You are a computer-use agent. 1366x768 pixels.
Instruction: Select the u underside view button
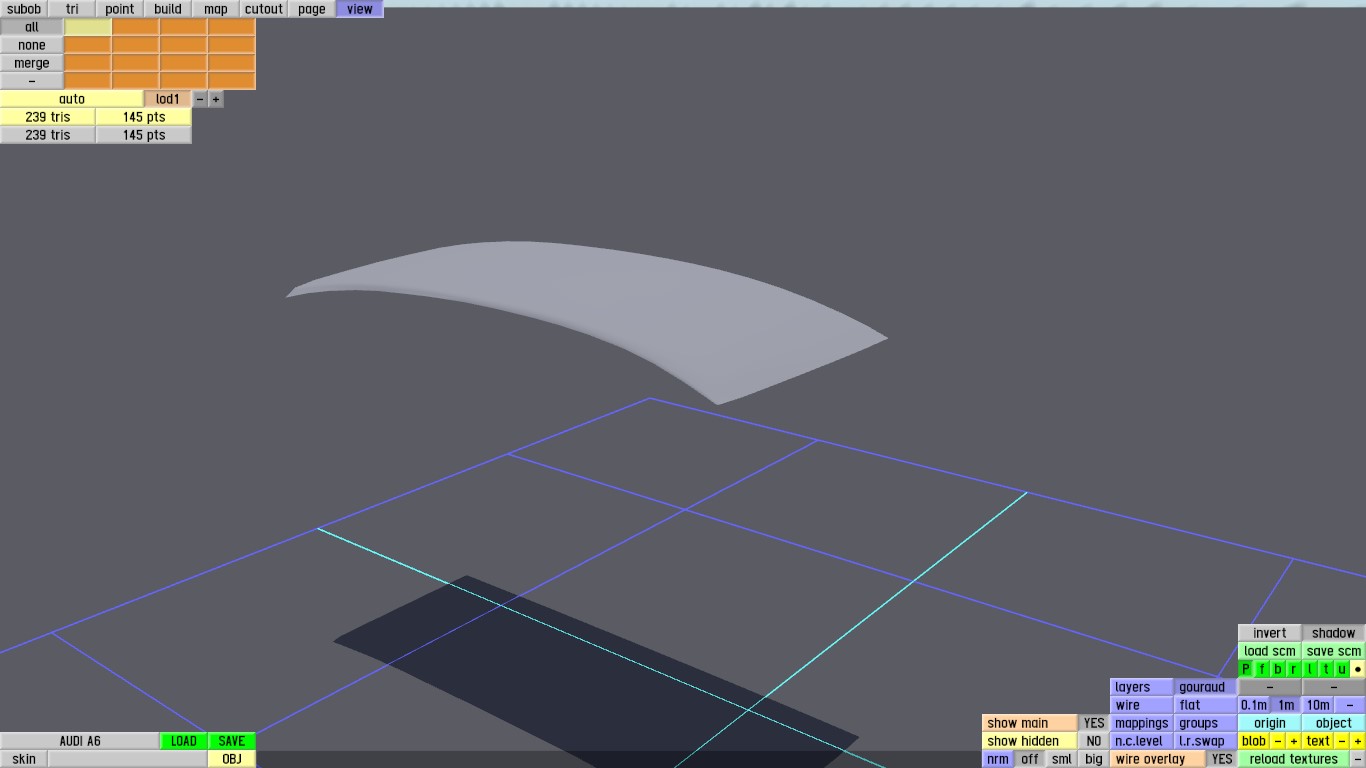[1342, 669]
